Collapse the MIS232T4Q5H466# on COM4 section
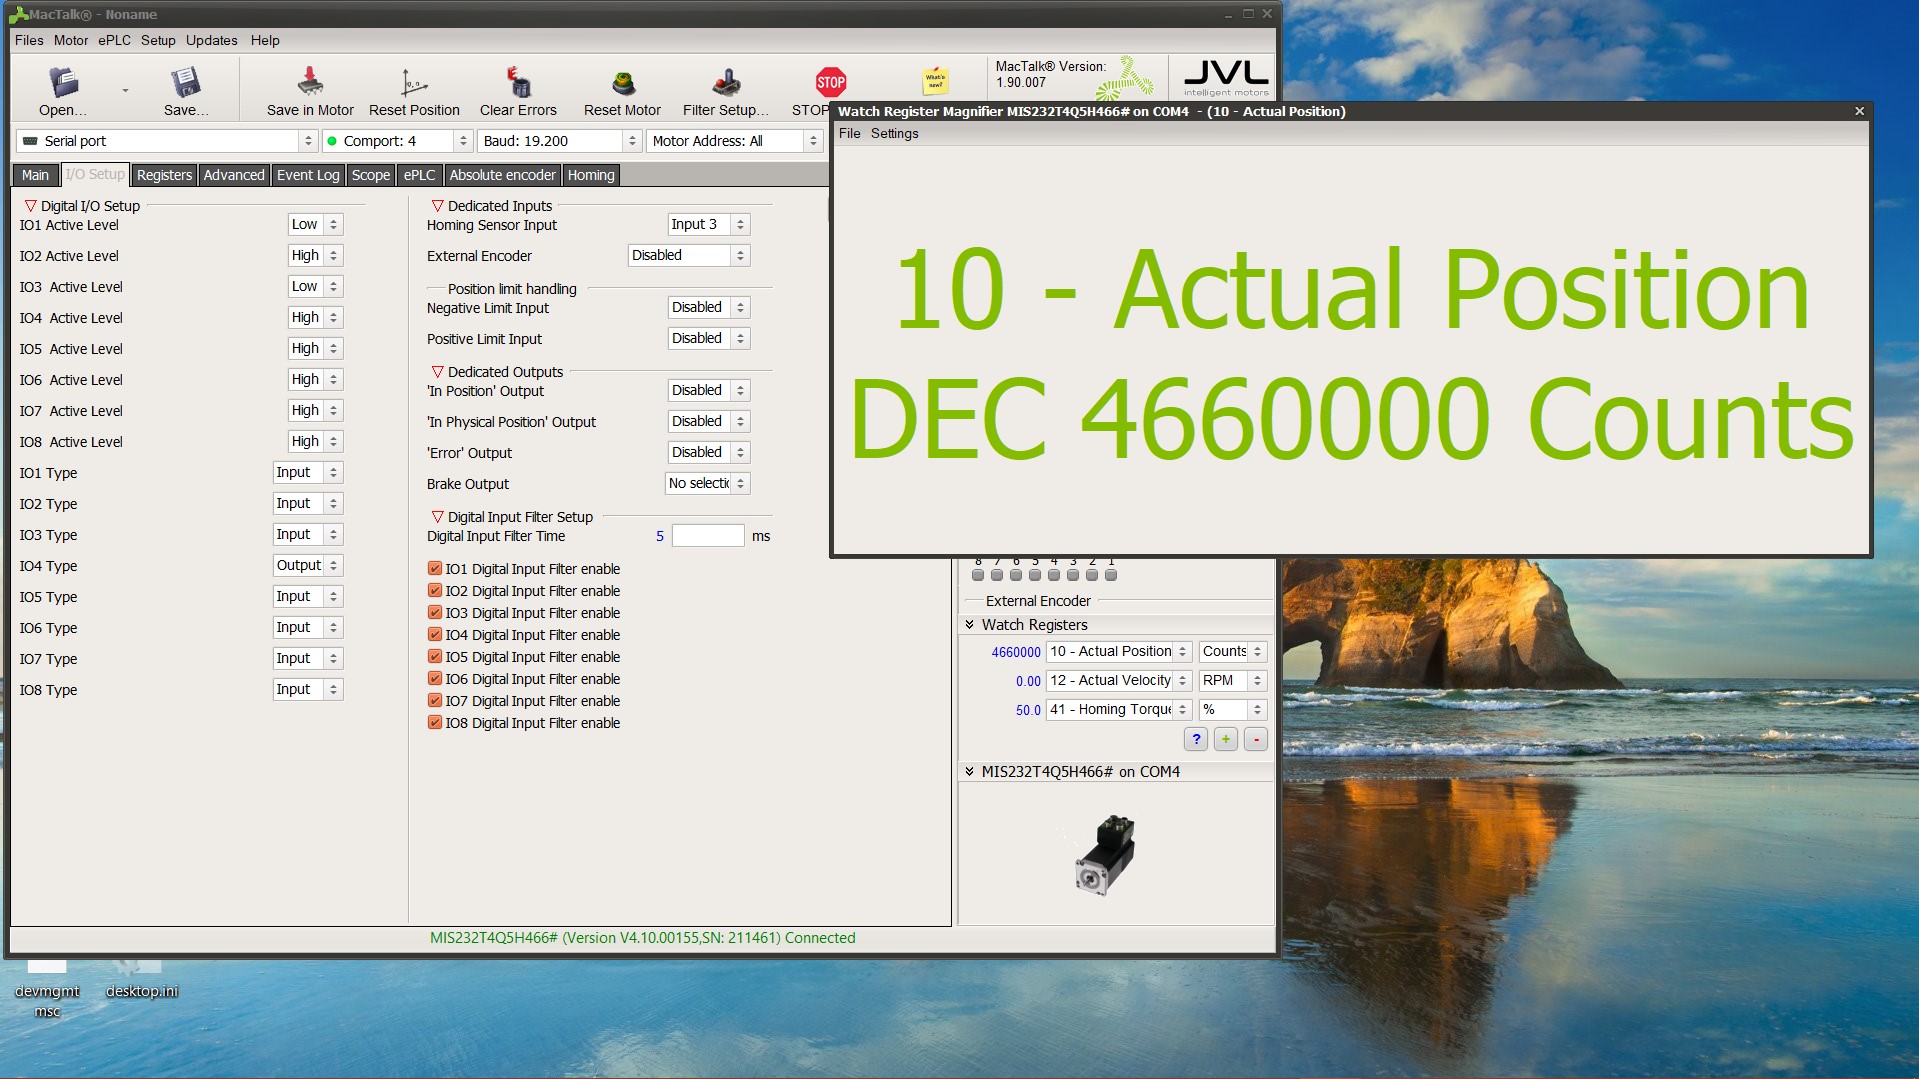Viewport: 1919px width, 1079px height. 969,771
